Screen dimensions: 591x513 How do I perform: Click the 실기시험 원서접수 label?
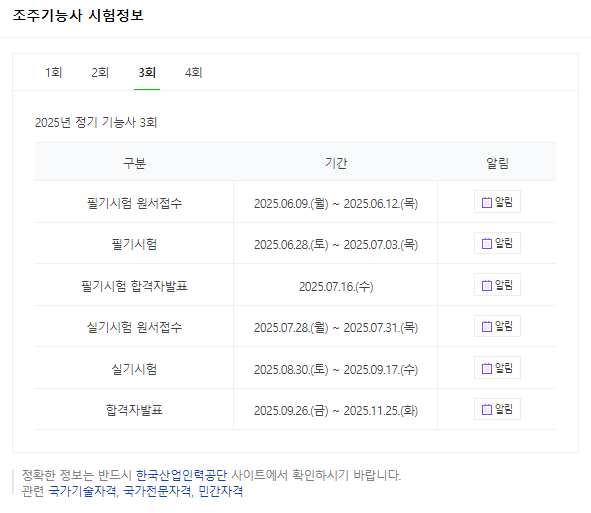click(134, 327)
